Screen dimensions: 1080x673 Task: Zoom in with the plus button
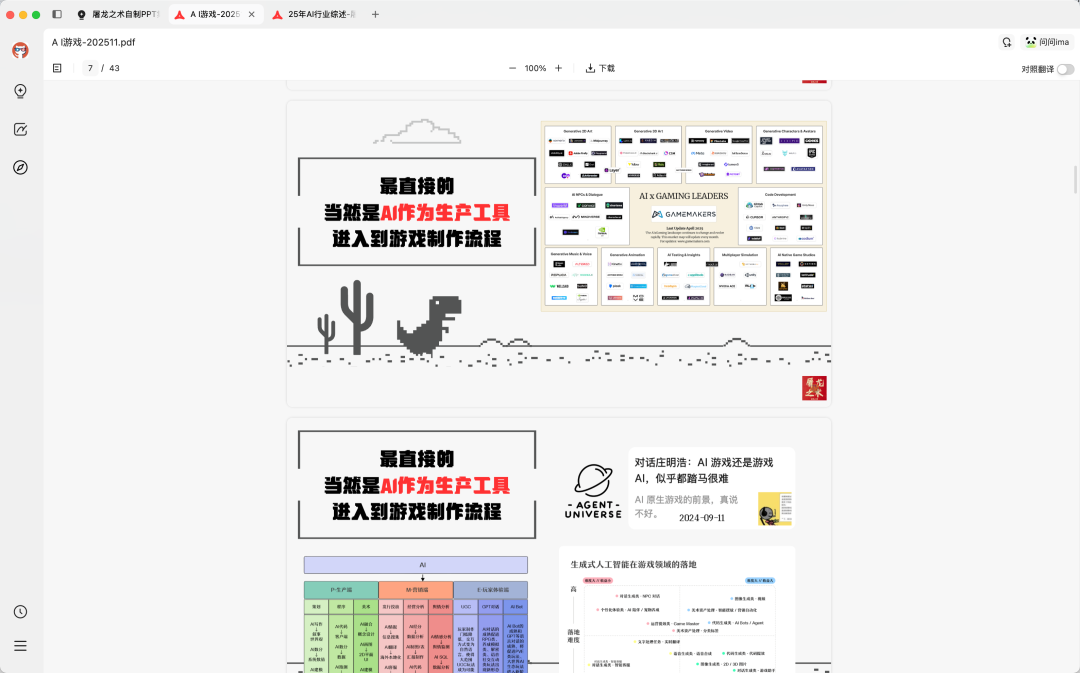[558, 68]
